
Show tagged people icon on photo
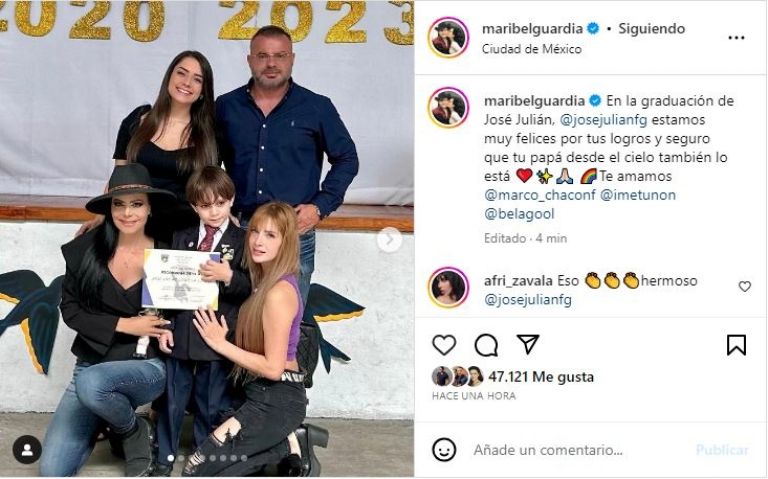[27, 450]
